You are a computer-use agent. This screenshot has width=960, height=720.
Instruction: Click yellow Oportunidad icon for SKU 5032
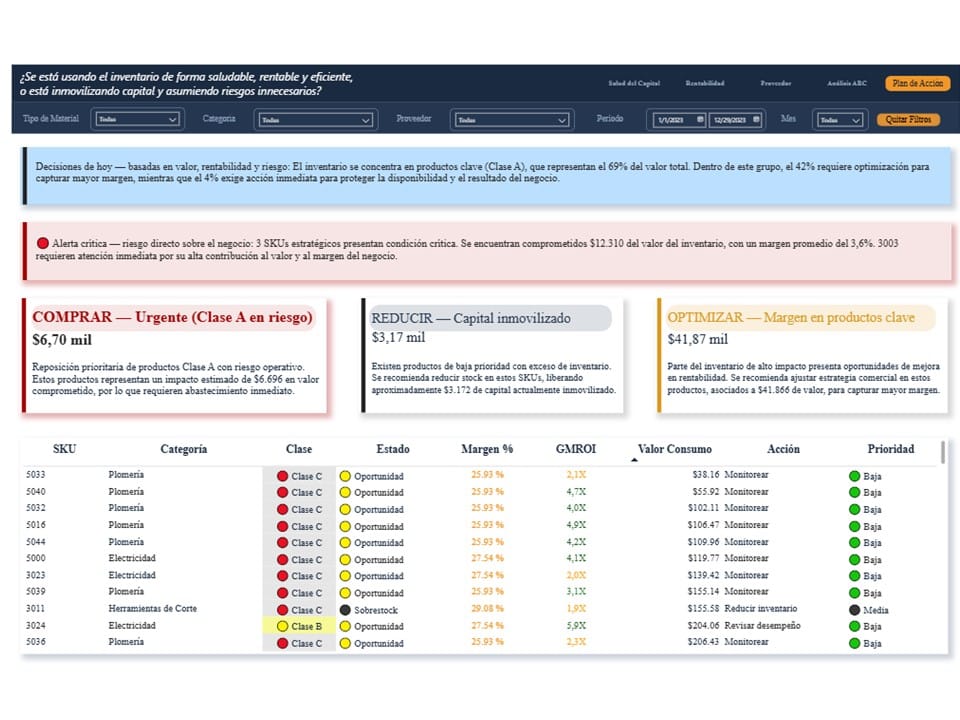point(345,509)
